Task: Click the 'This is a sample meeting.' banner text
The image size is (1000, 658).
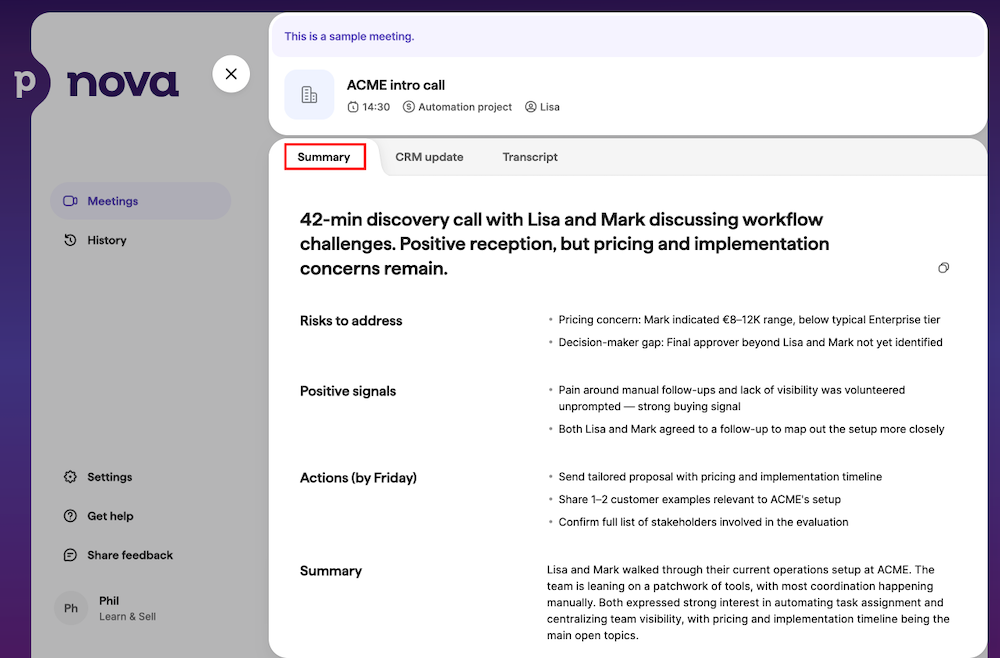Action: [349, 36]
